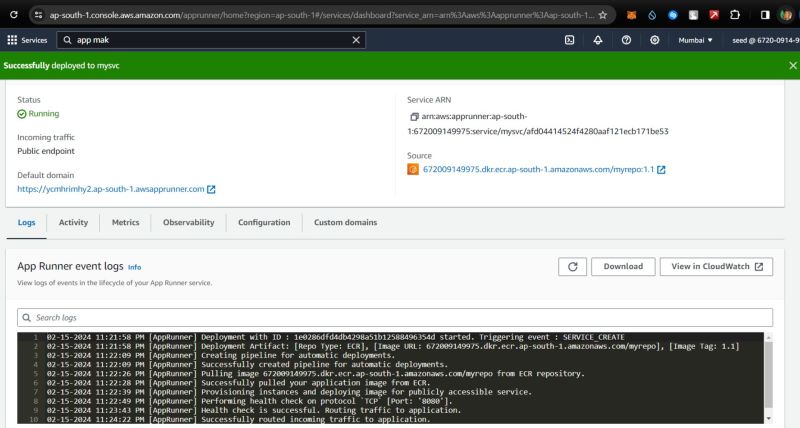
Task: Open the browser profile avatar
Action: pos(786,15)
